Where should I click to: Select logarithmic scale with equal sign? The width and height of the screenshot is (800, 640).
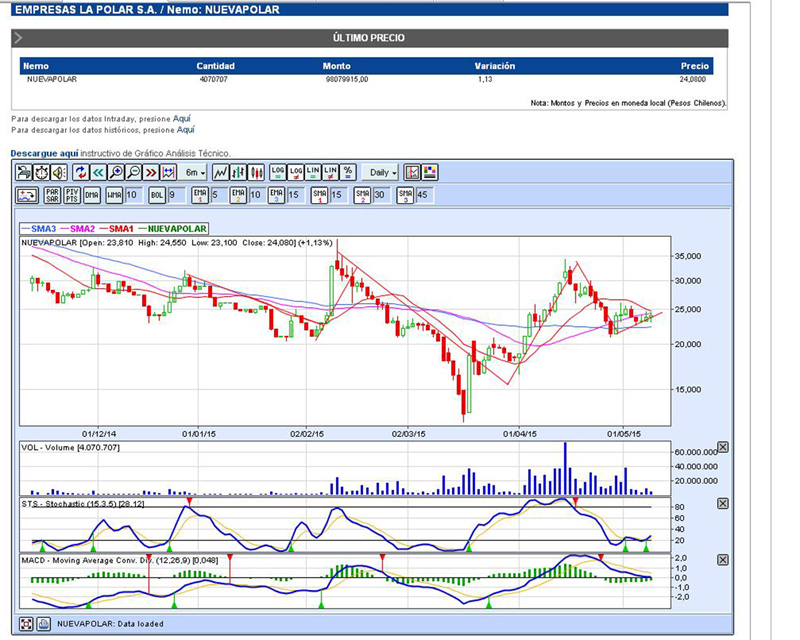(x=278, y=173)
